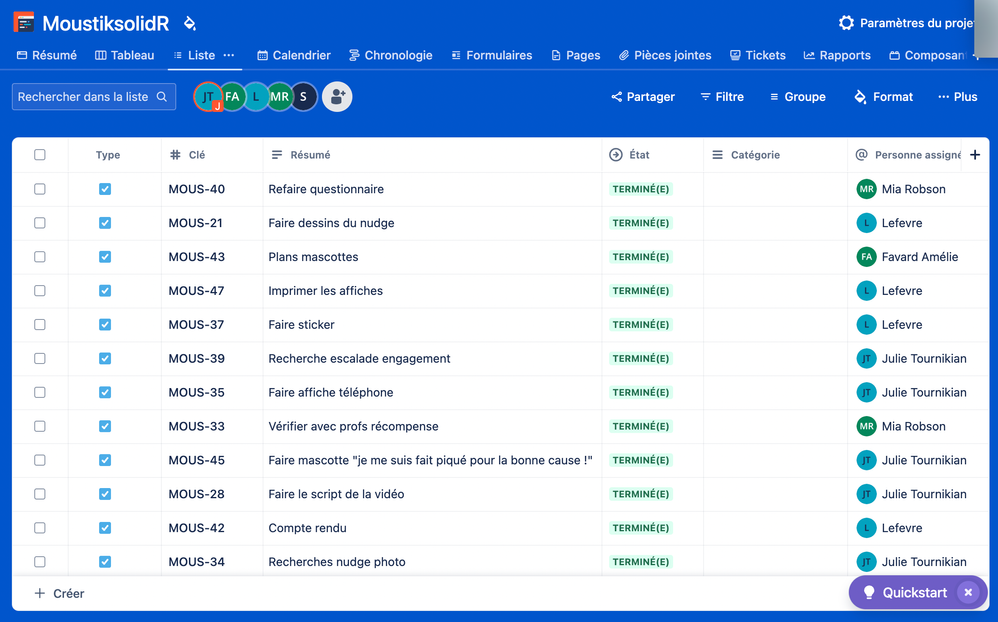Screen dimensions: 998x622
Task: Click the empty Catégorie cell for MOUS-37
Action: coord(775,325)
